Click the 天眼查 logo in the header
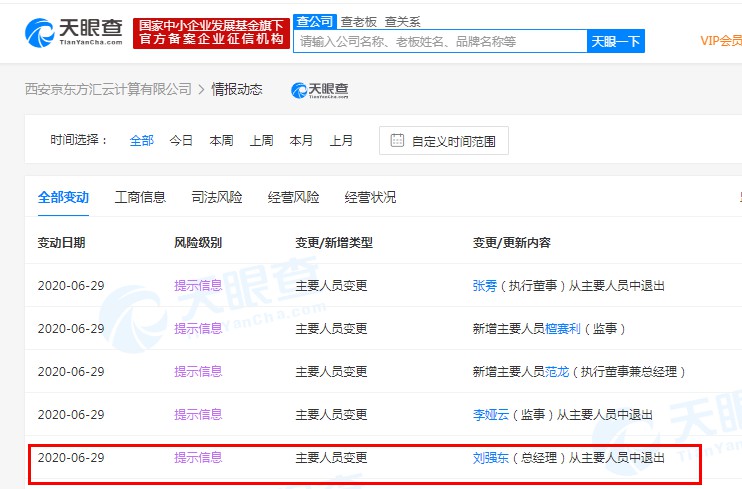Screen dimensions: 742x489 [74, 33]
